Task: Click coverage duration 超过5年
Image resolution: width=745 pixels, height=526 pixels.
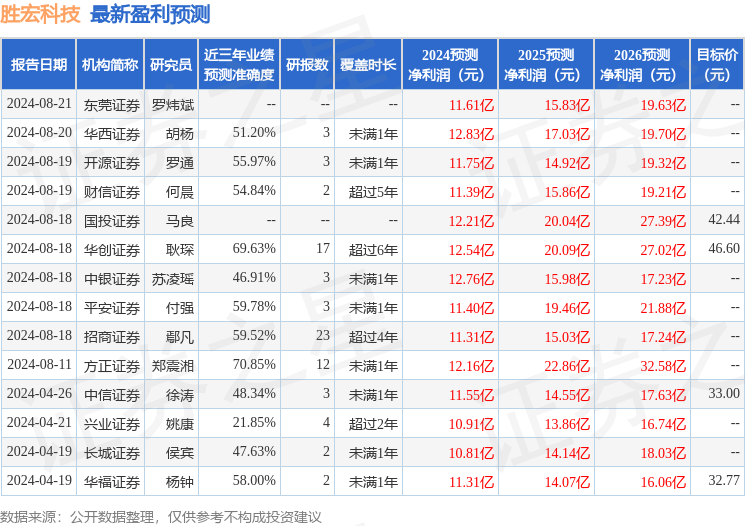Action: point(373,192)
